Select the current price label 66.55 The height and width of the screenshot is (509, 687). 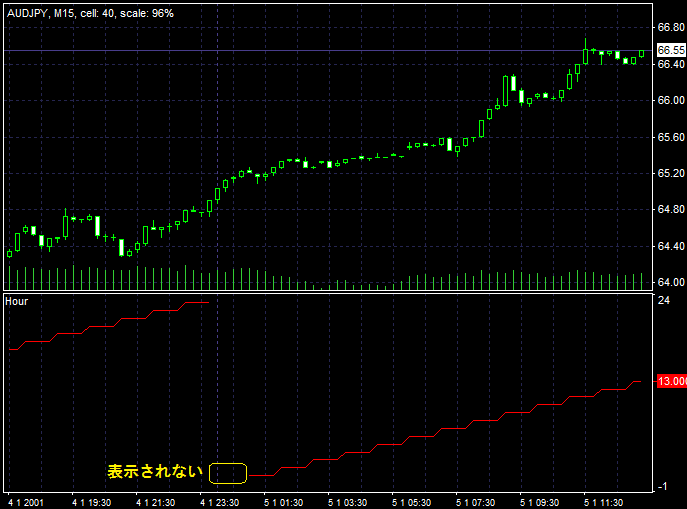[x=671, y=50]
